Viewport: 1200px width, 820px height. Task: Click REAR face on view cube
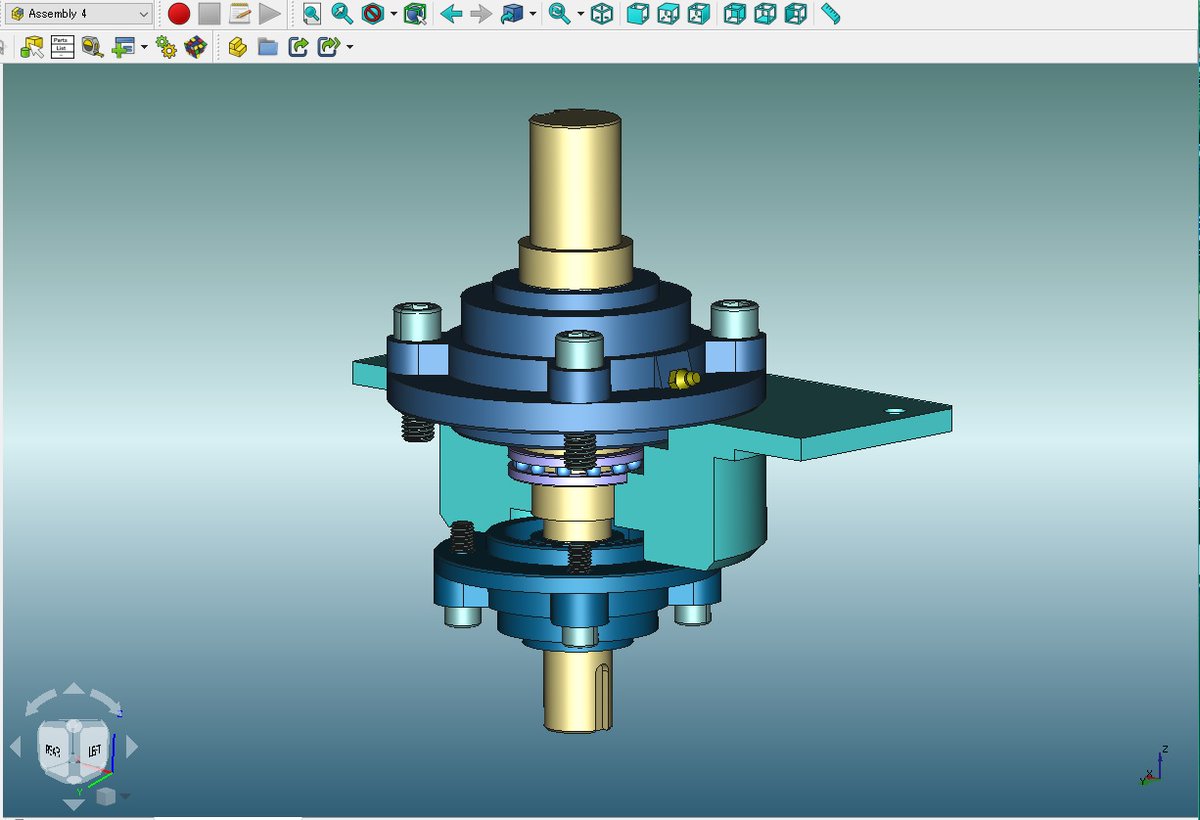tap(55, 751)
